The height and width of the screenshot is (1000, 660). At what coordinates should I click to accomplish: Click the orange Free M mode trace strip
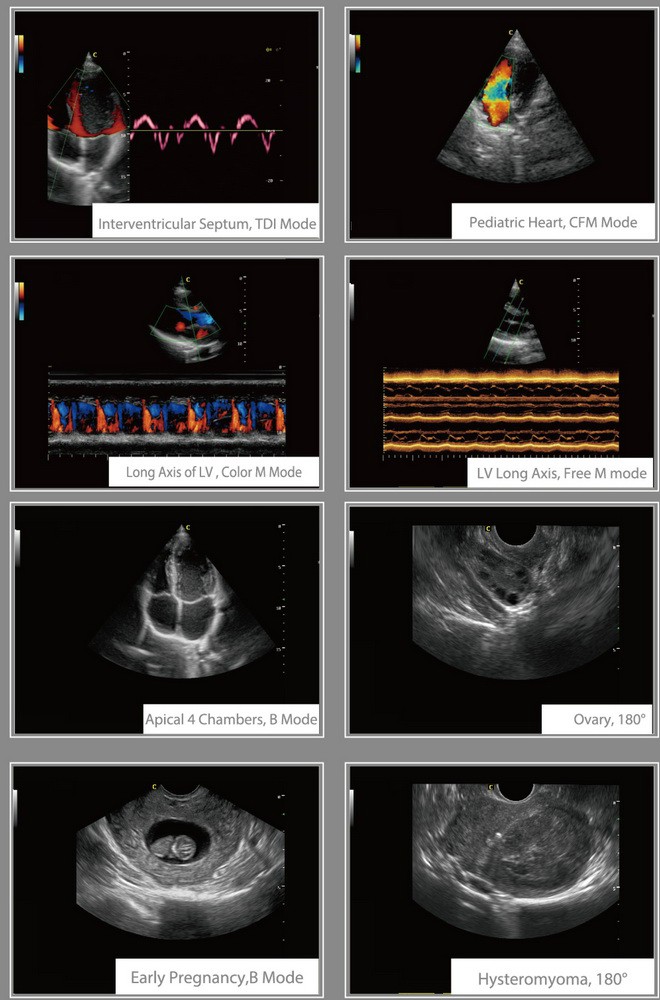click(500, 410)
